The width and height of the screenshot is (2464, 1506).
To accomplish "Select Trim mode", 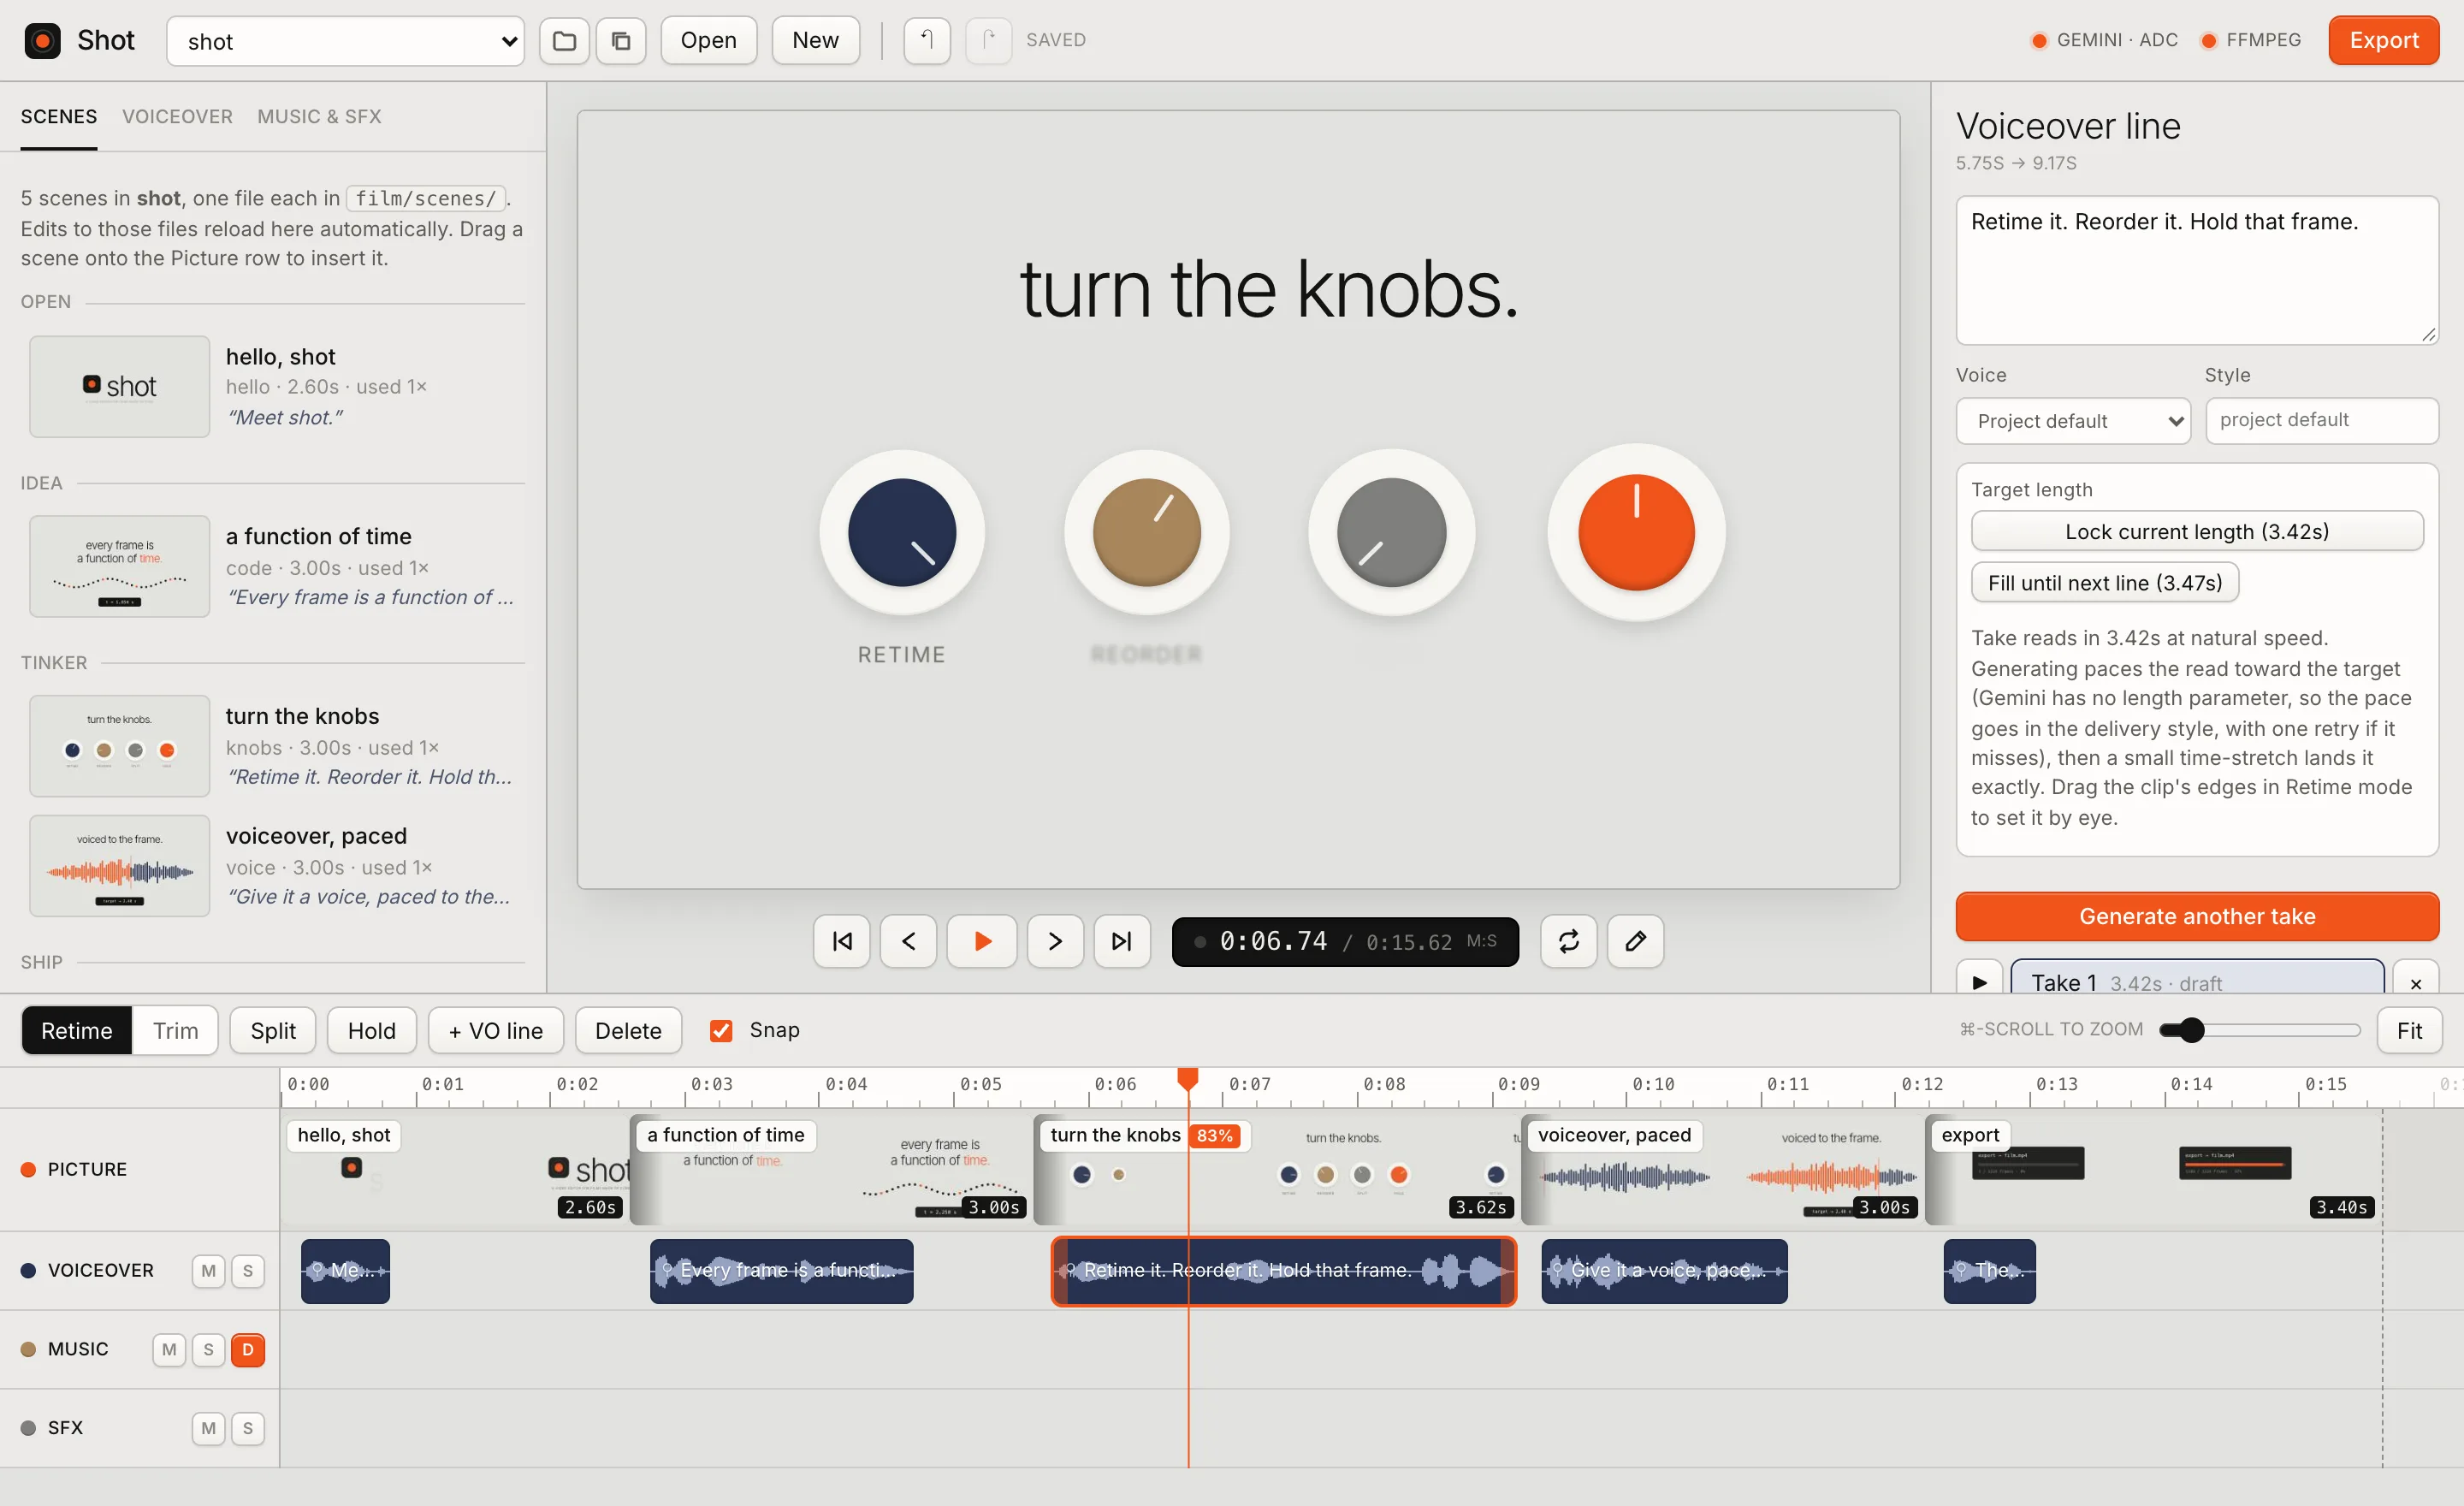I will click(x=175, y=1031).
